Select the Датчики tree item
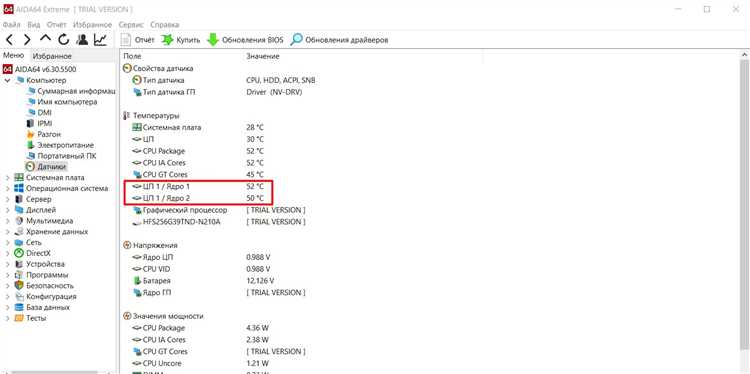Viewport: 750px width, 374px height. (46, 166)
